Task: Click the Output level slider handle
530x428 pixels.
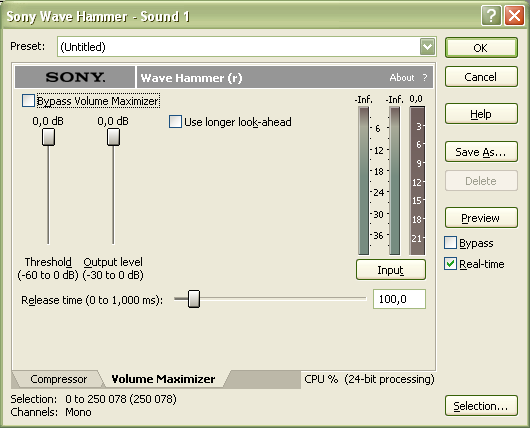Action: tap(113, 137)
